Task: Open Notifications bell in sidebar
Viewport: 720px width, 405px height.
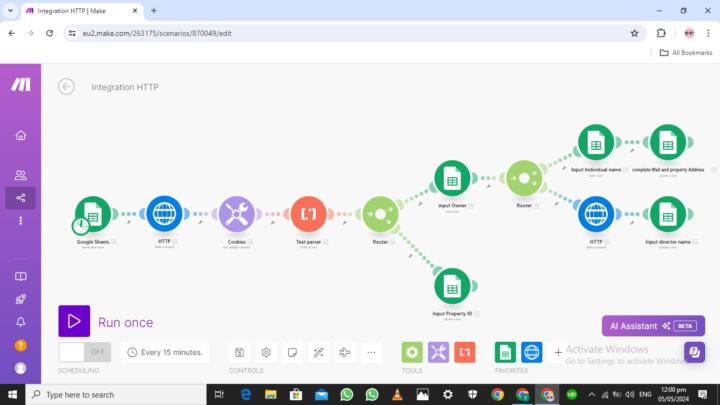Action: (x=21, y=322)
